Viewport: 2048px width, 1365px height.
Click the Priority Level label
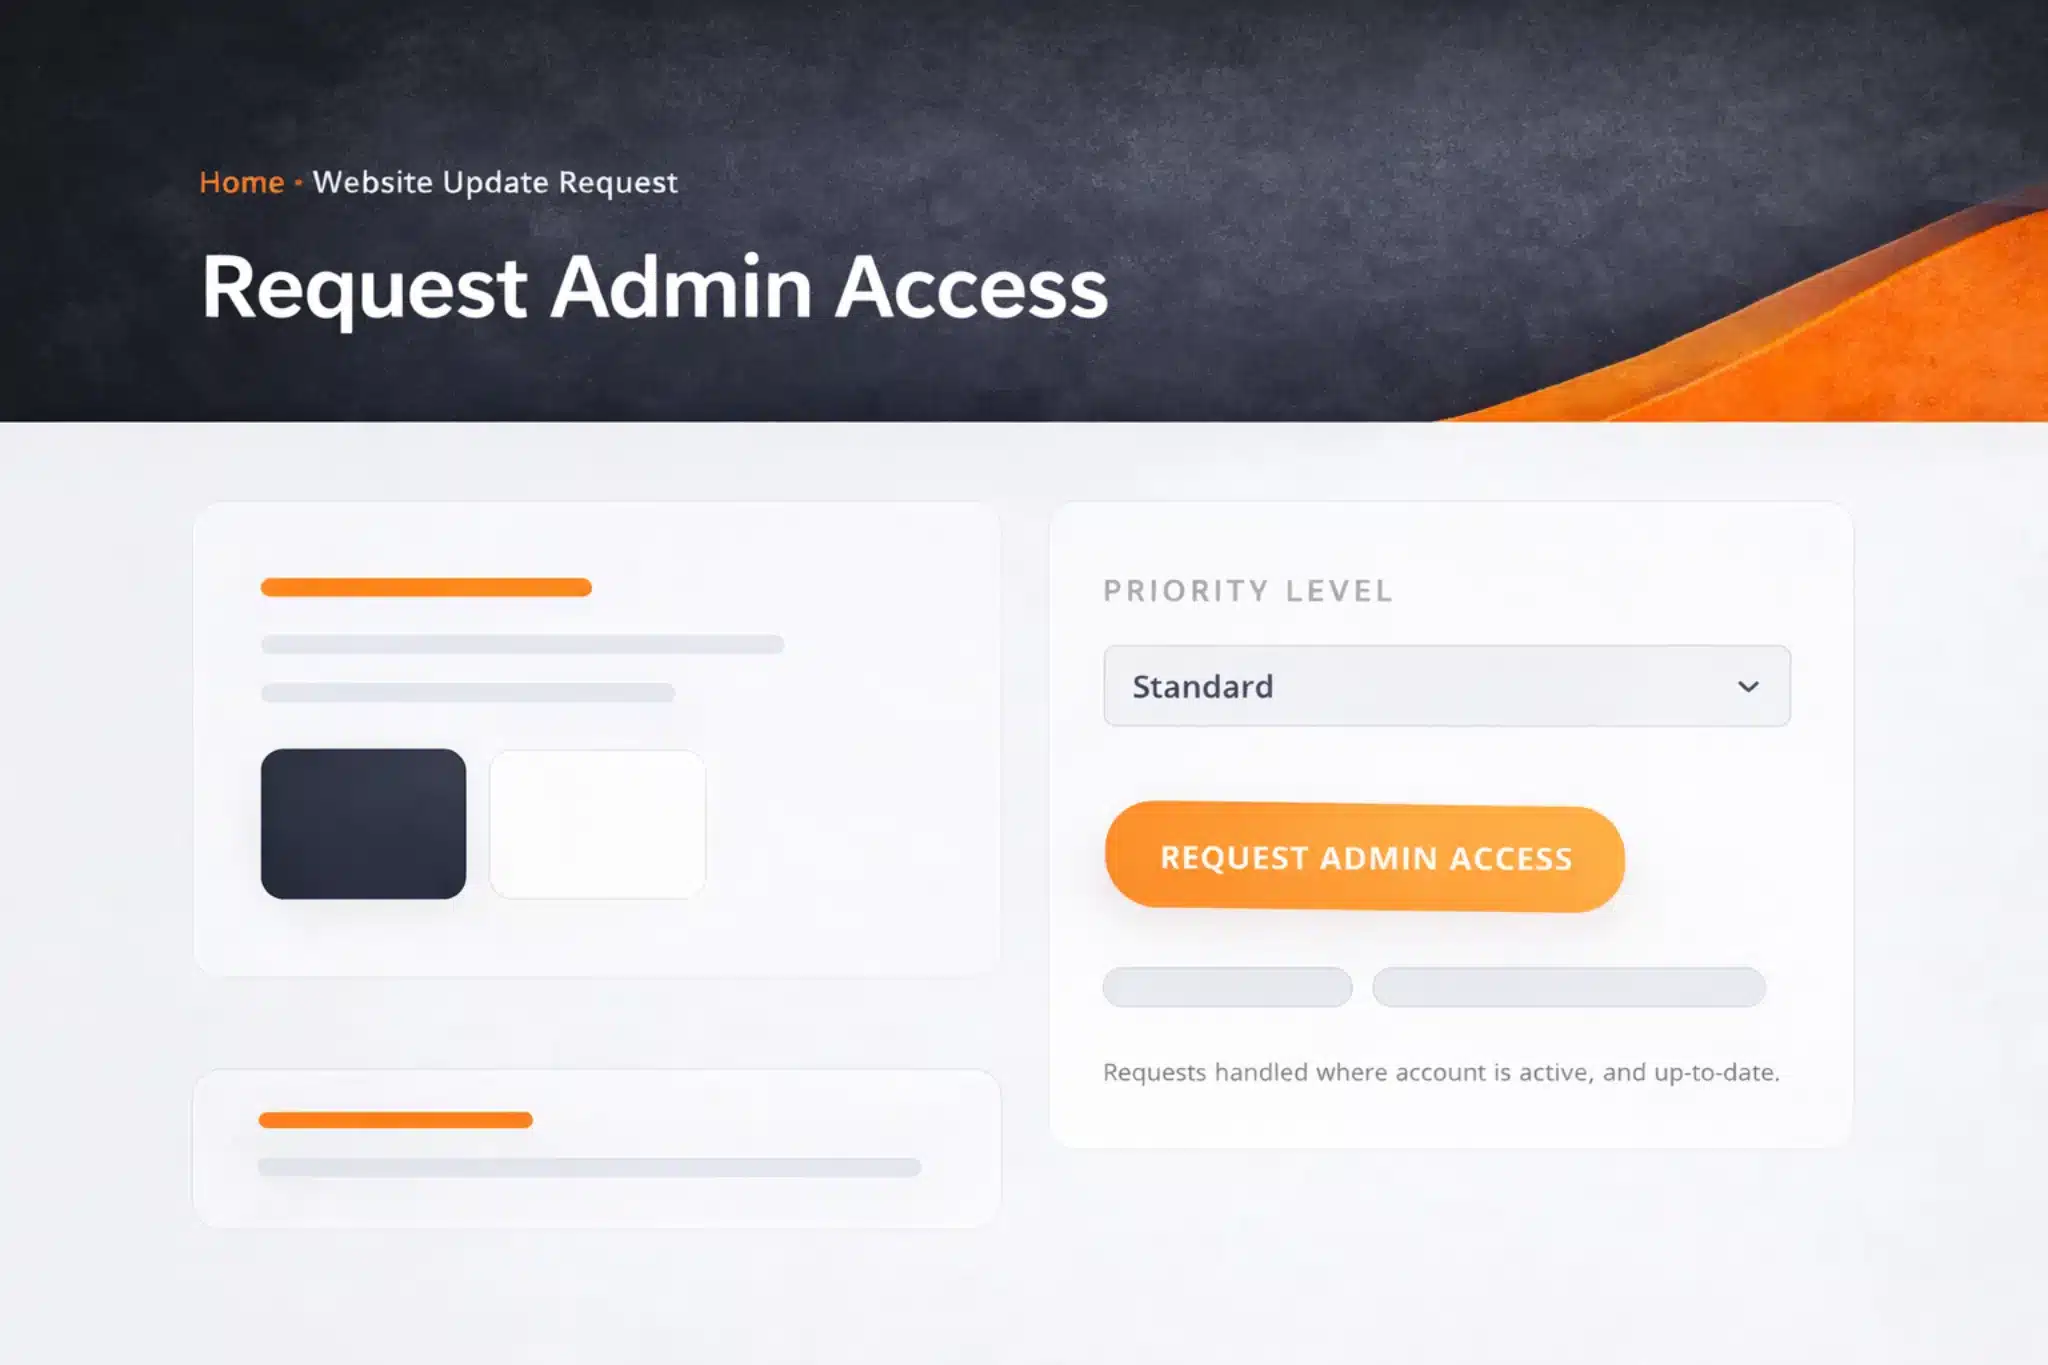(1247, 591)
